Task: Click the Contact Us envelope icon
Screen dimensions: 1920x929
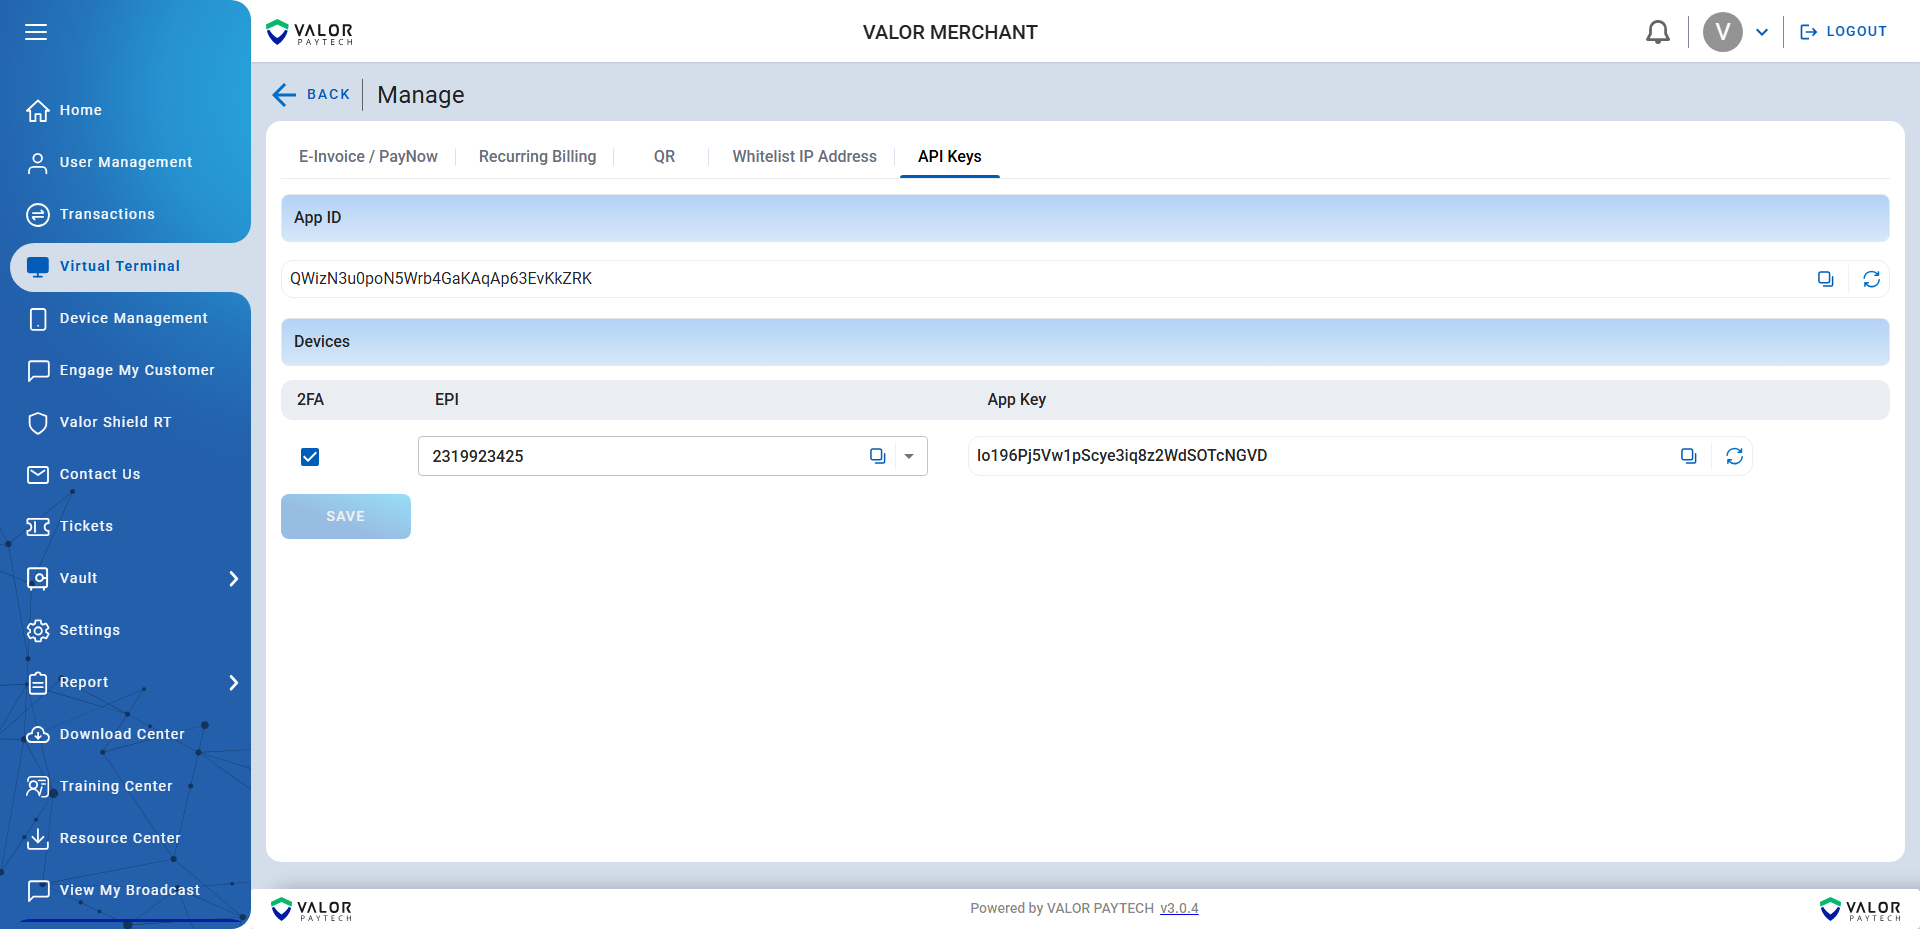Action: pos(38,474)
